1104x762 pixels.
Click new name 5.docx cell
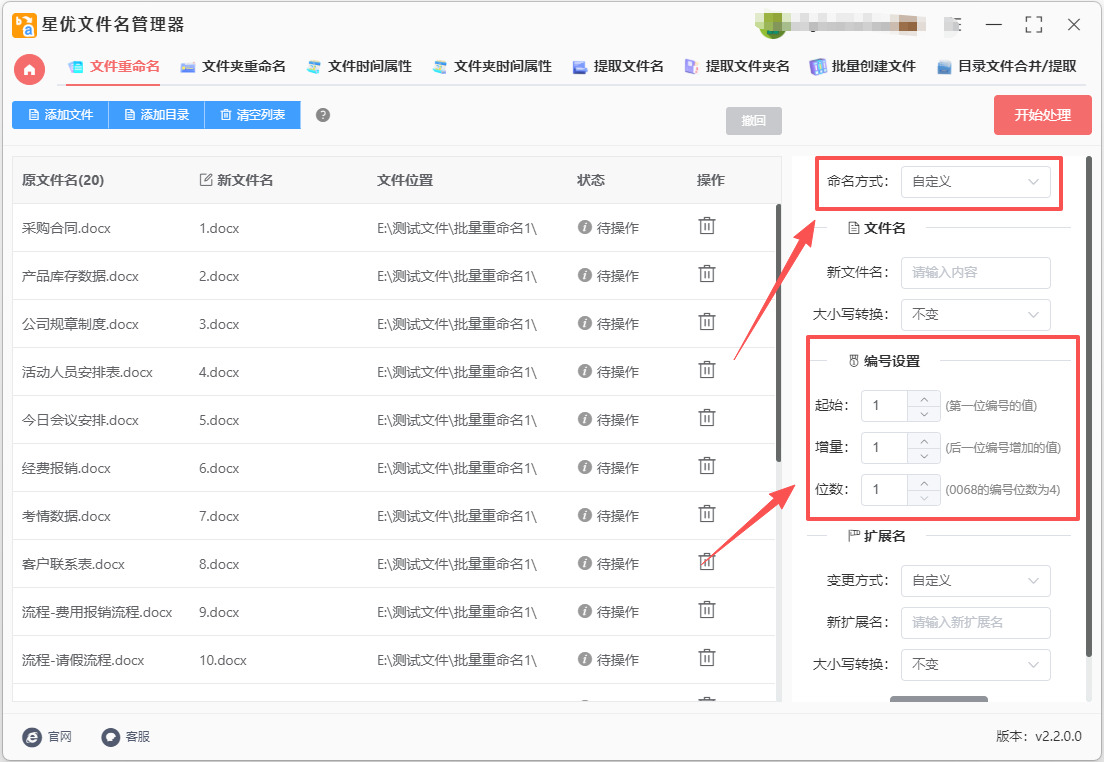point(219,420)
